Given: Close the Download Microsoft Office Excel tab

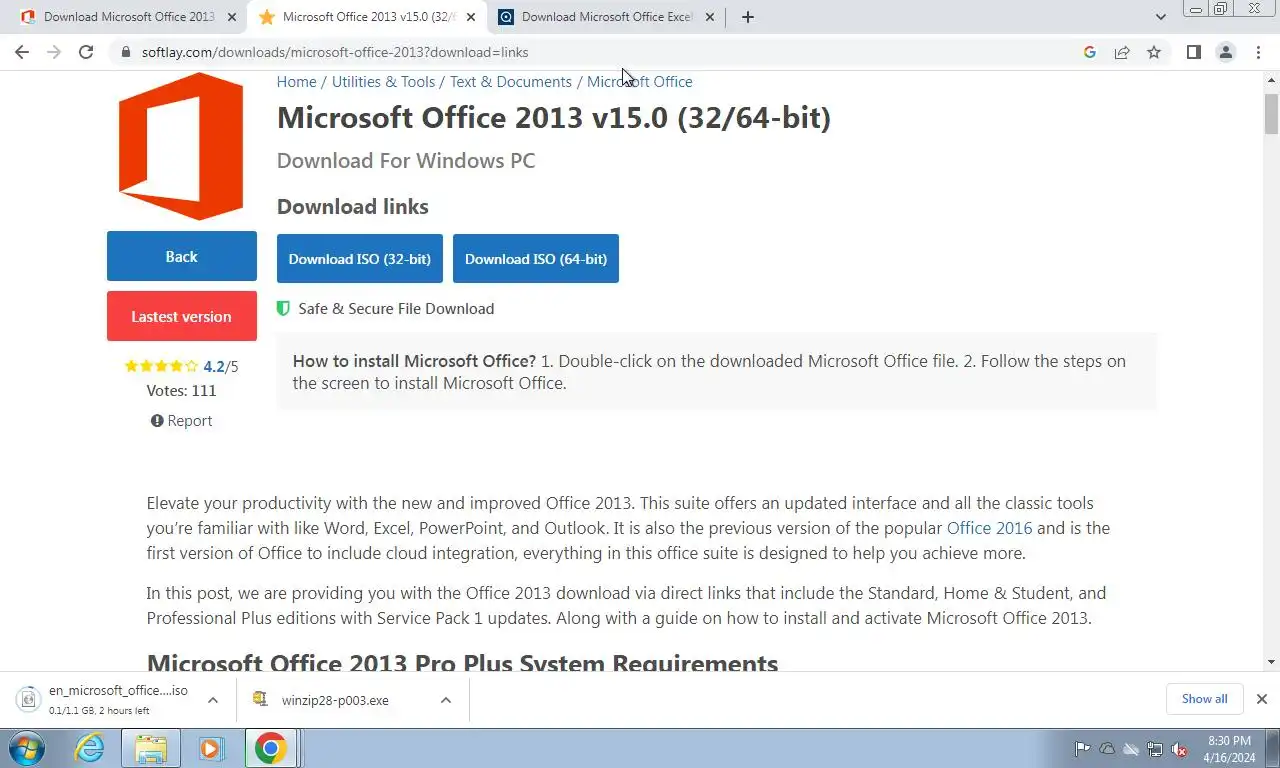Looking at the screenshot, I should point(710,17).
